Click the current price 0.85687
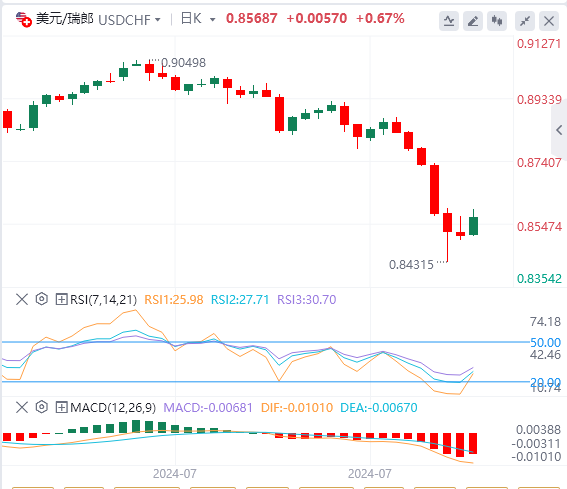 click(252, 18)
